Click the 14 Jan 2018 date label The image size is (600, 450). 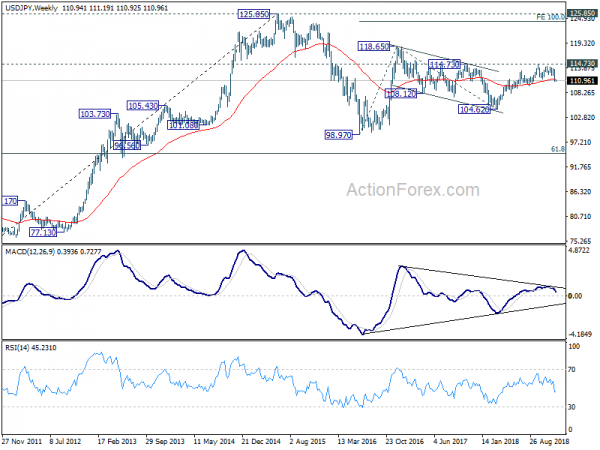point(501,441)
